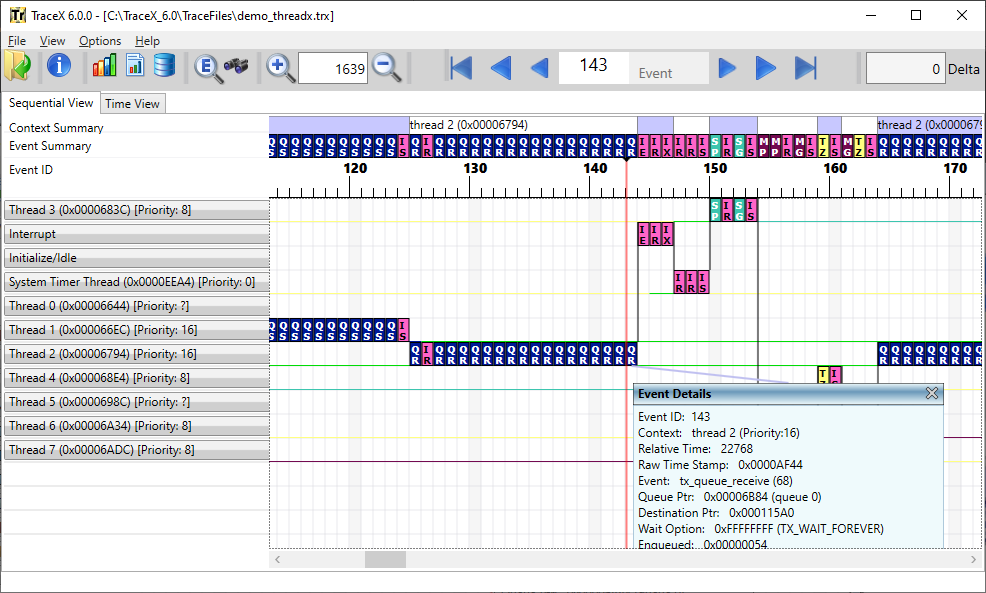Advance to the next event
This screenshot has width=986, height=593.
tap(727, 67)
